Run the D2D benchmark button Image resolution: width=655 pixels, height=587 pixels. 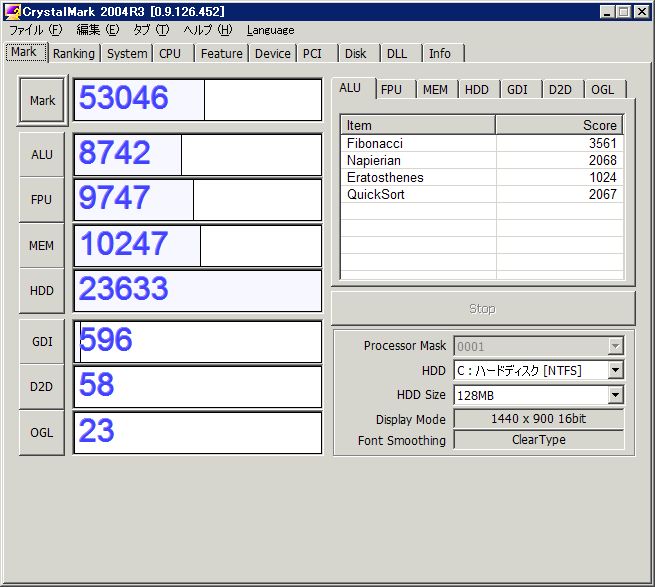coord(42,386)
